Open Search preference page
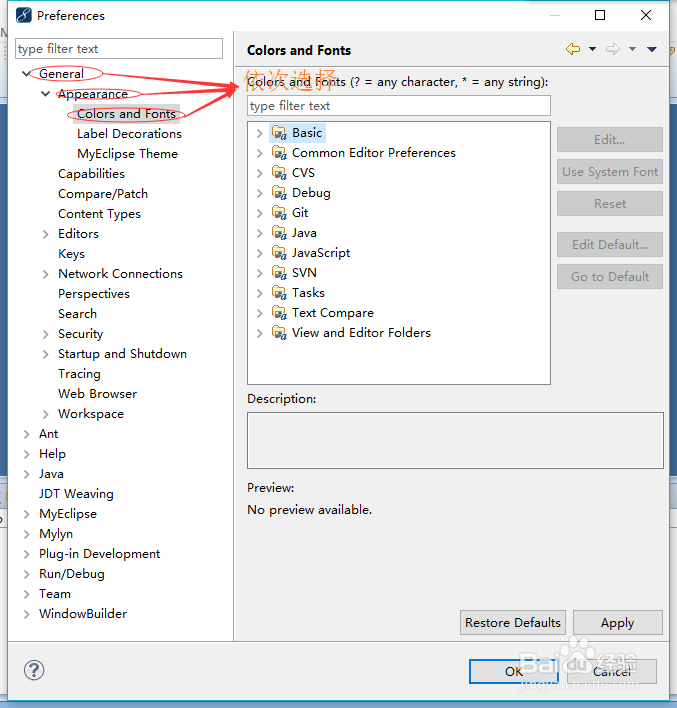Screen dimensions: 677x708 (x=77, y=314)
